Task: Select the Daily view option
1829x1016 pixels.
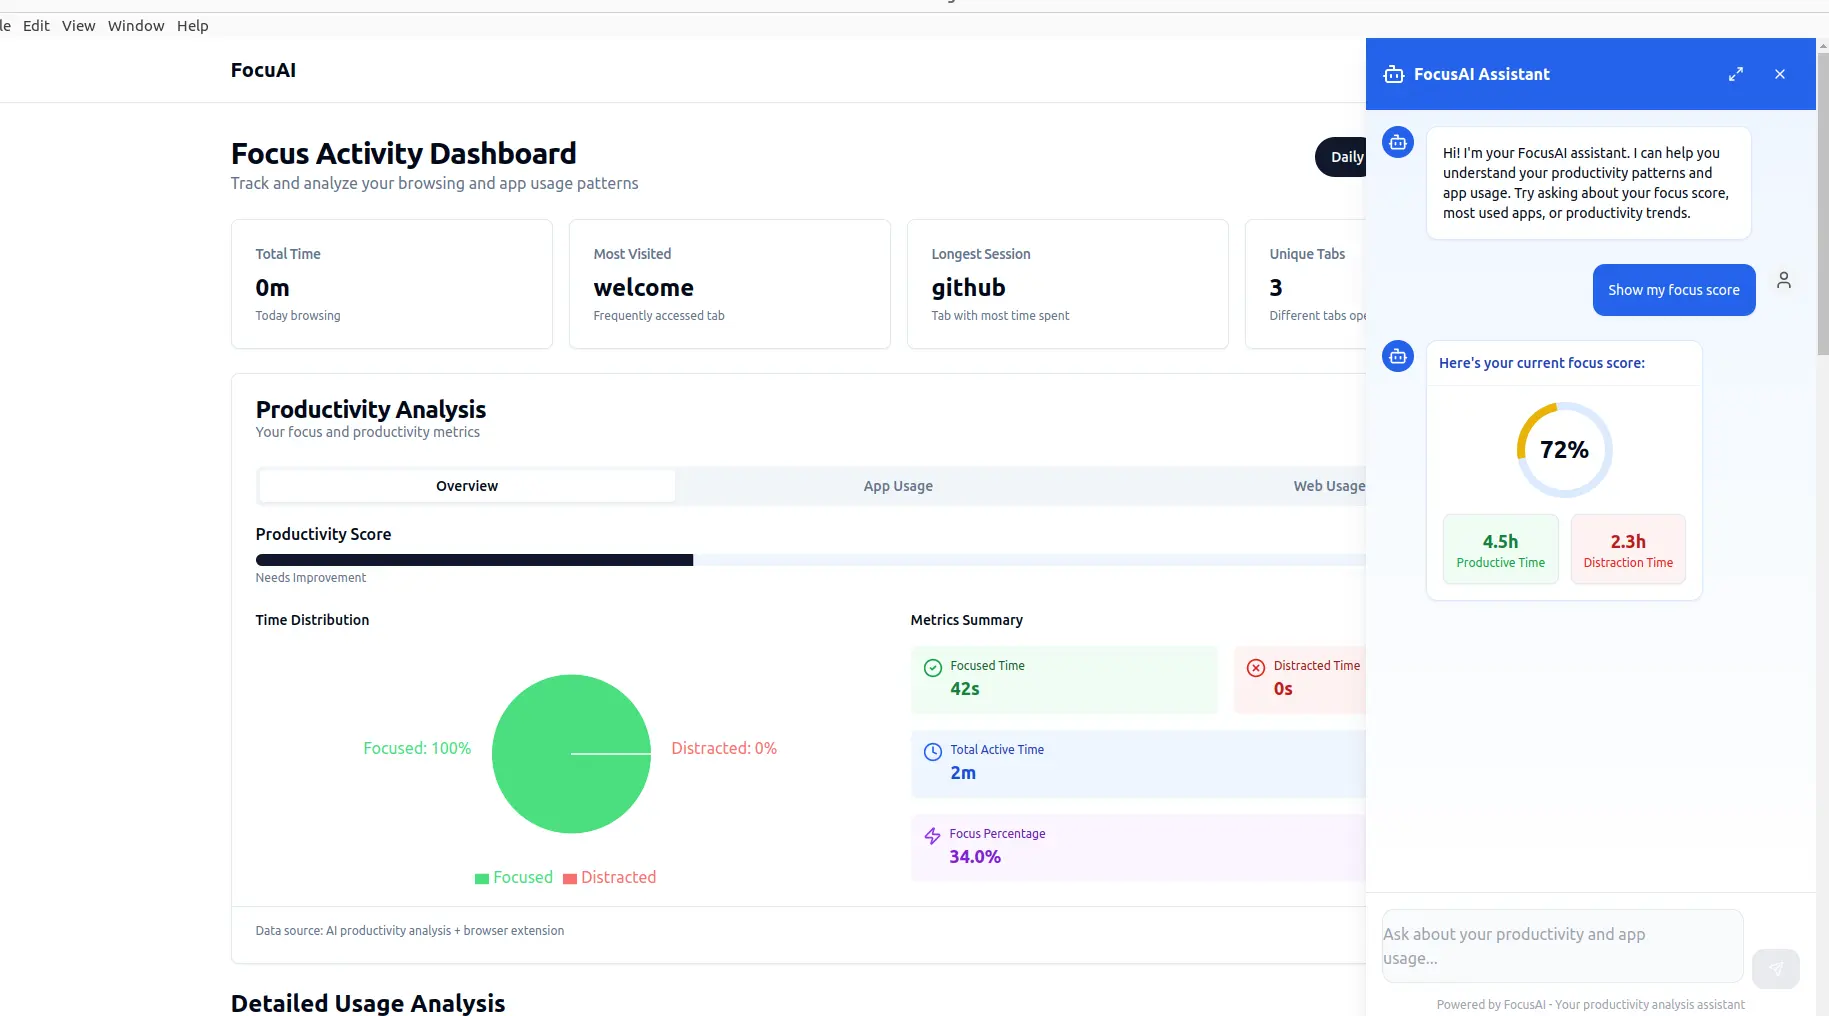Action: click(1347, 157)
